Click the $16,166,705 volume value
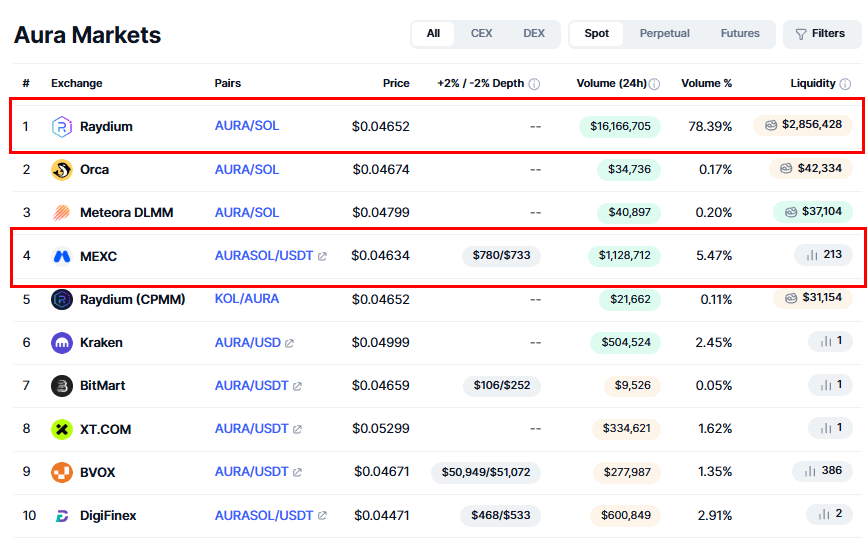868x556 pixels. (x=620, y=126)
